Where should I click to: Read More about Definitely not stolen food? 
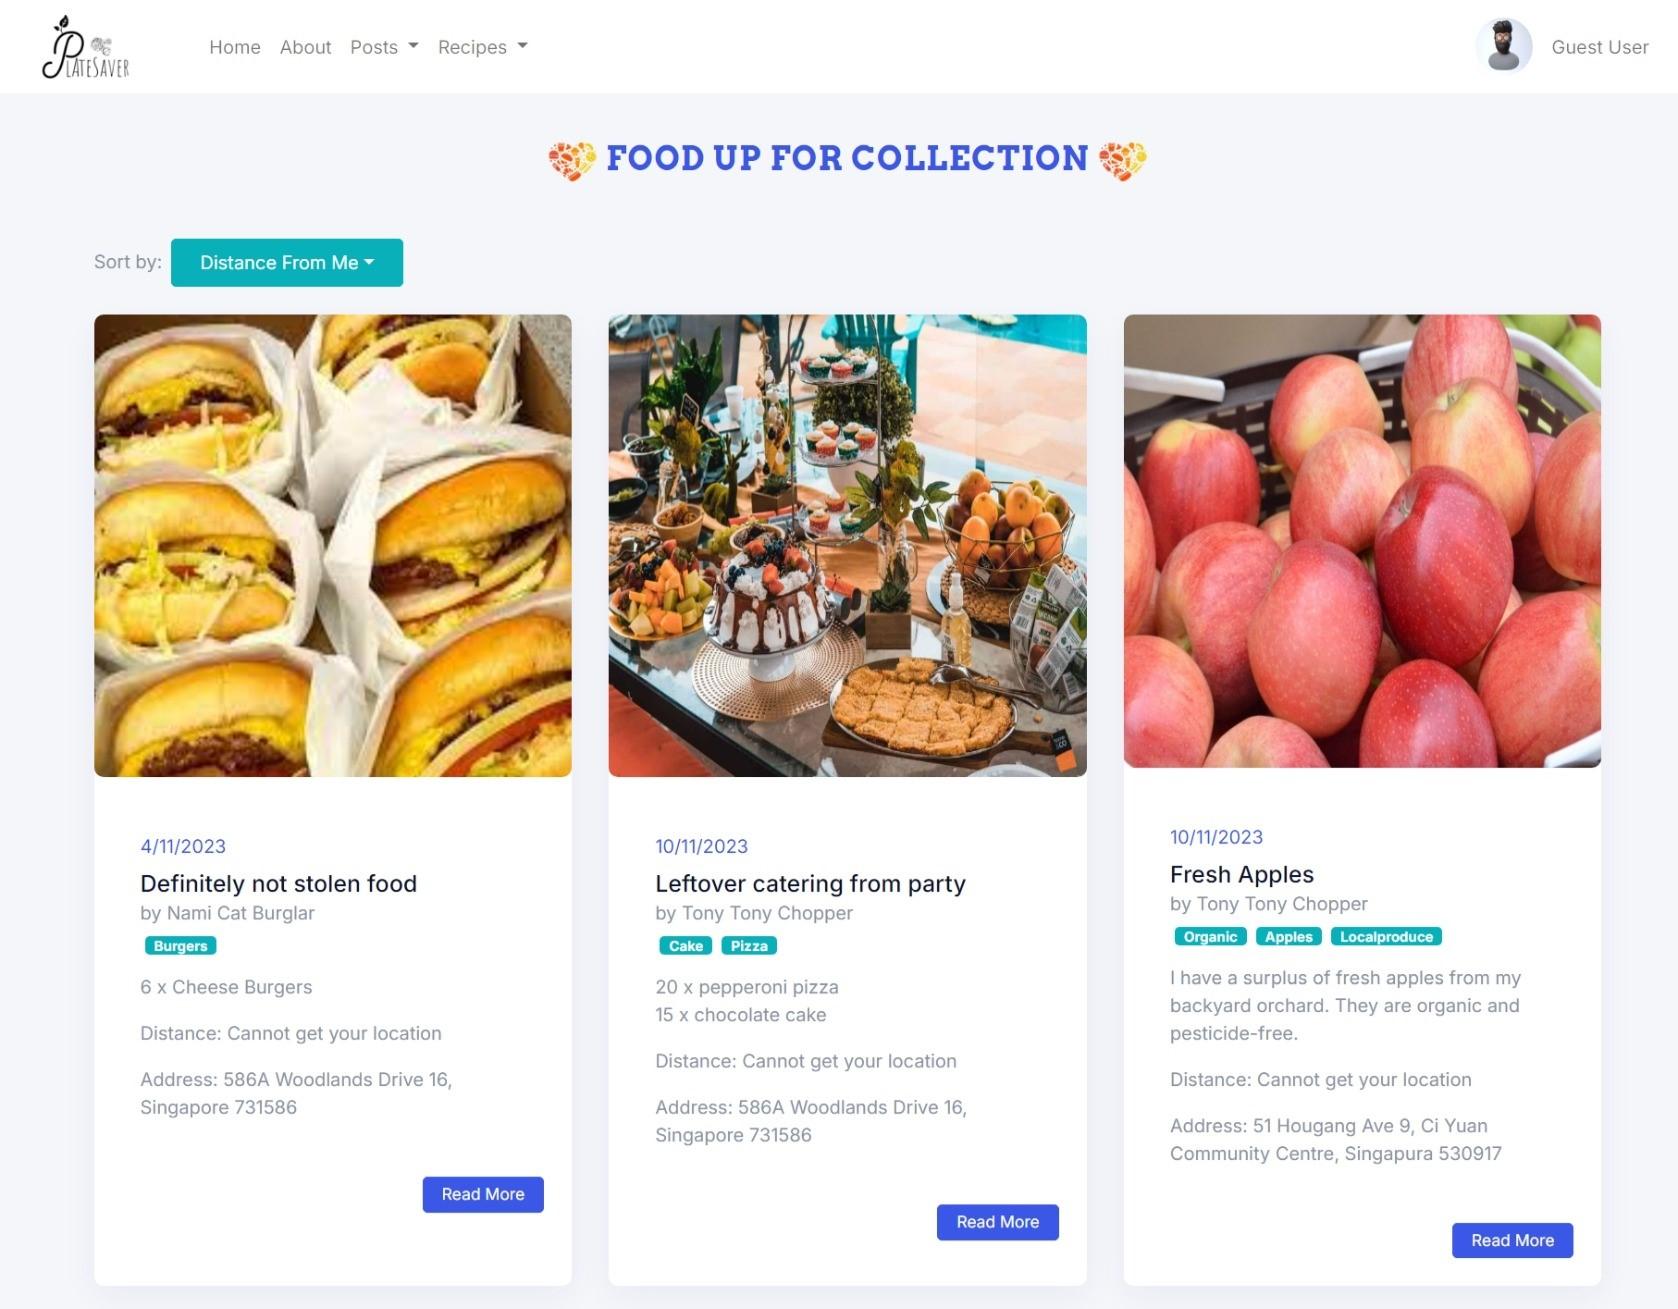pyautogui.click(x=483, y=1195)
